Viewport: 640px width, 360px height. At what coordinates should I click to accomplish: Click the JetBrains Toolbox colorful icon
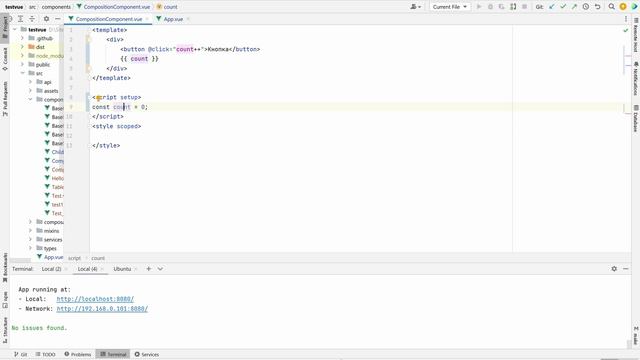coord(634,7)
